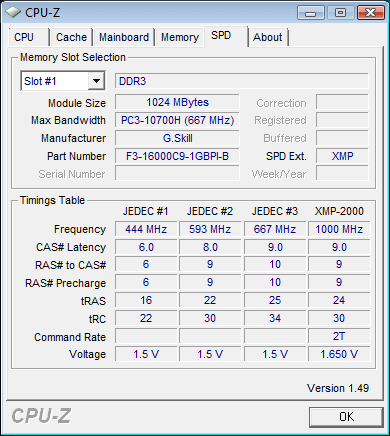Screen dimensions: 390x436
Task: Minimize the CPU-Z window
Action: click(311, 13)
